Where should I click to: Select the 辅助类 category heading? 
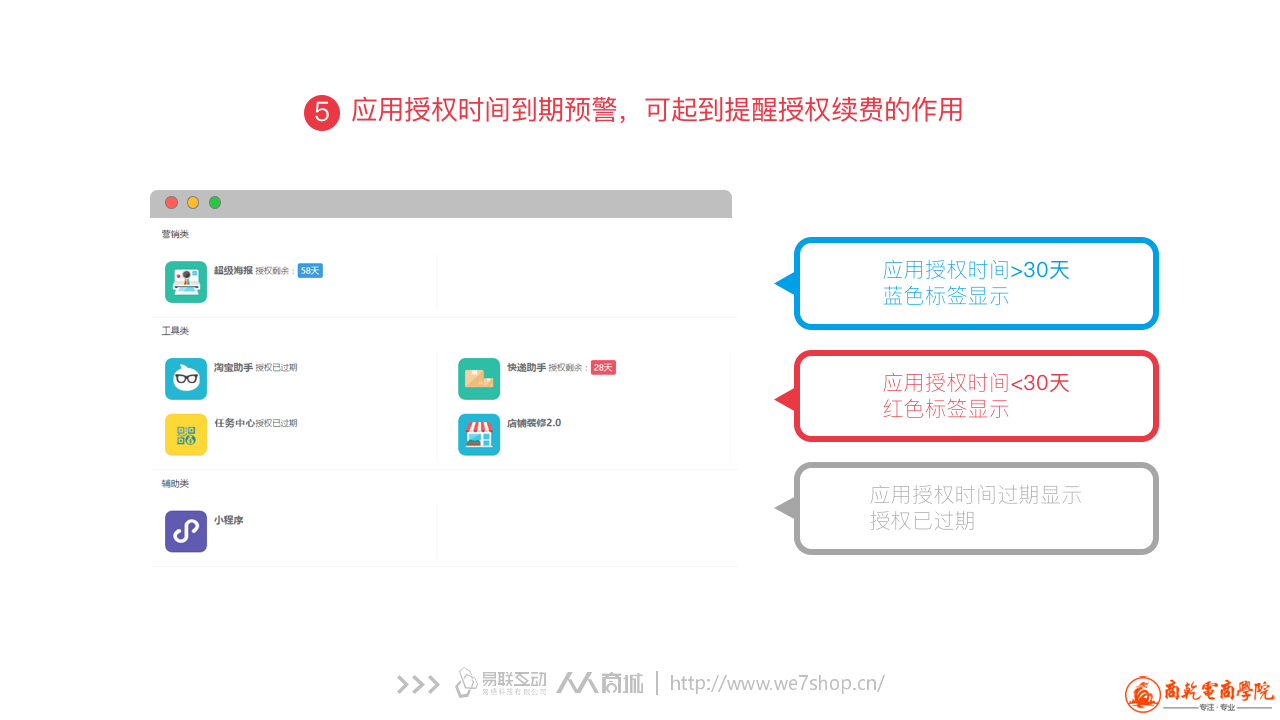click(x=175, y=484)
